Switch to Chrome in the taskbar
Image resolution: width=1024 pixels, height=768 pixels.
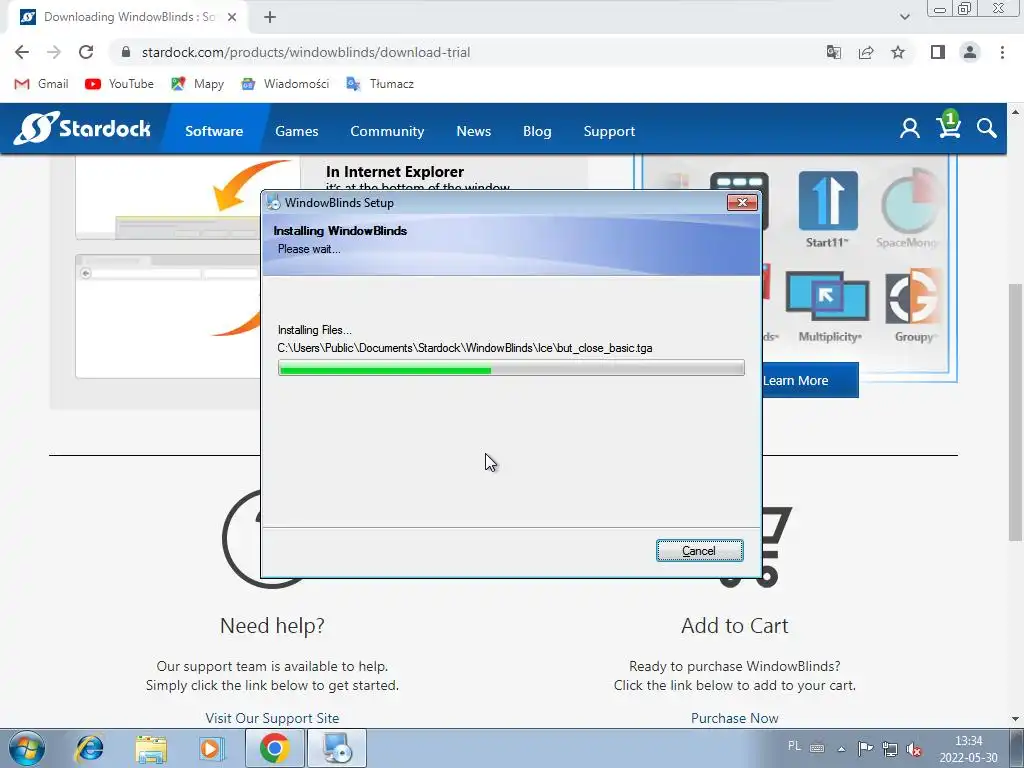click(274, 748)
